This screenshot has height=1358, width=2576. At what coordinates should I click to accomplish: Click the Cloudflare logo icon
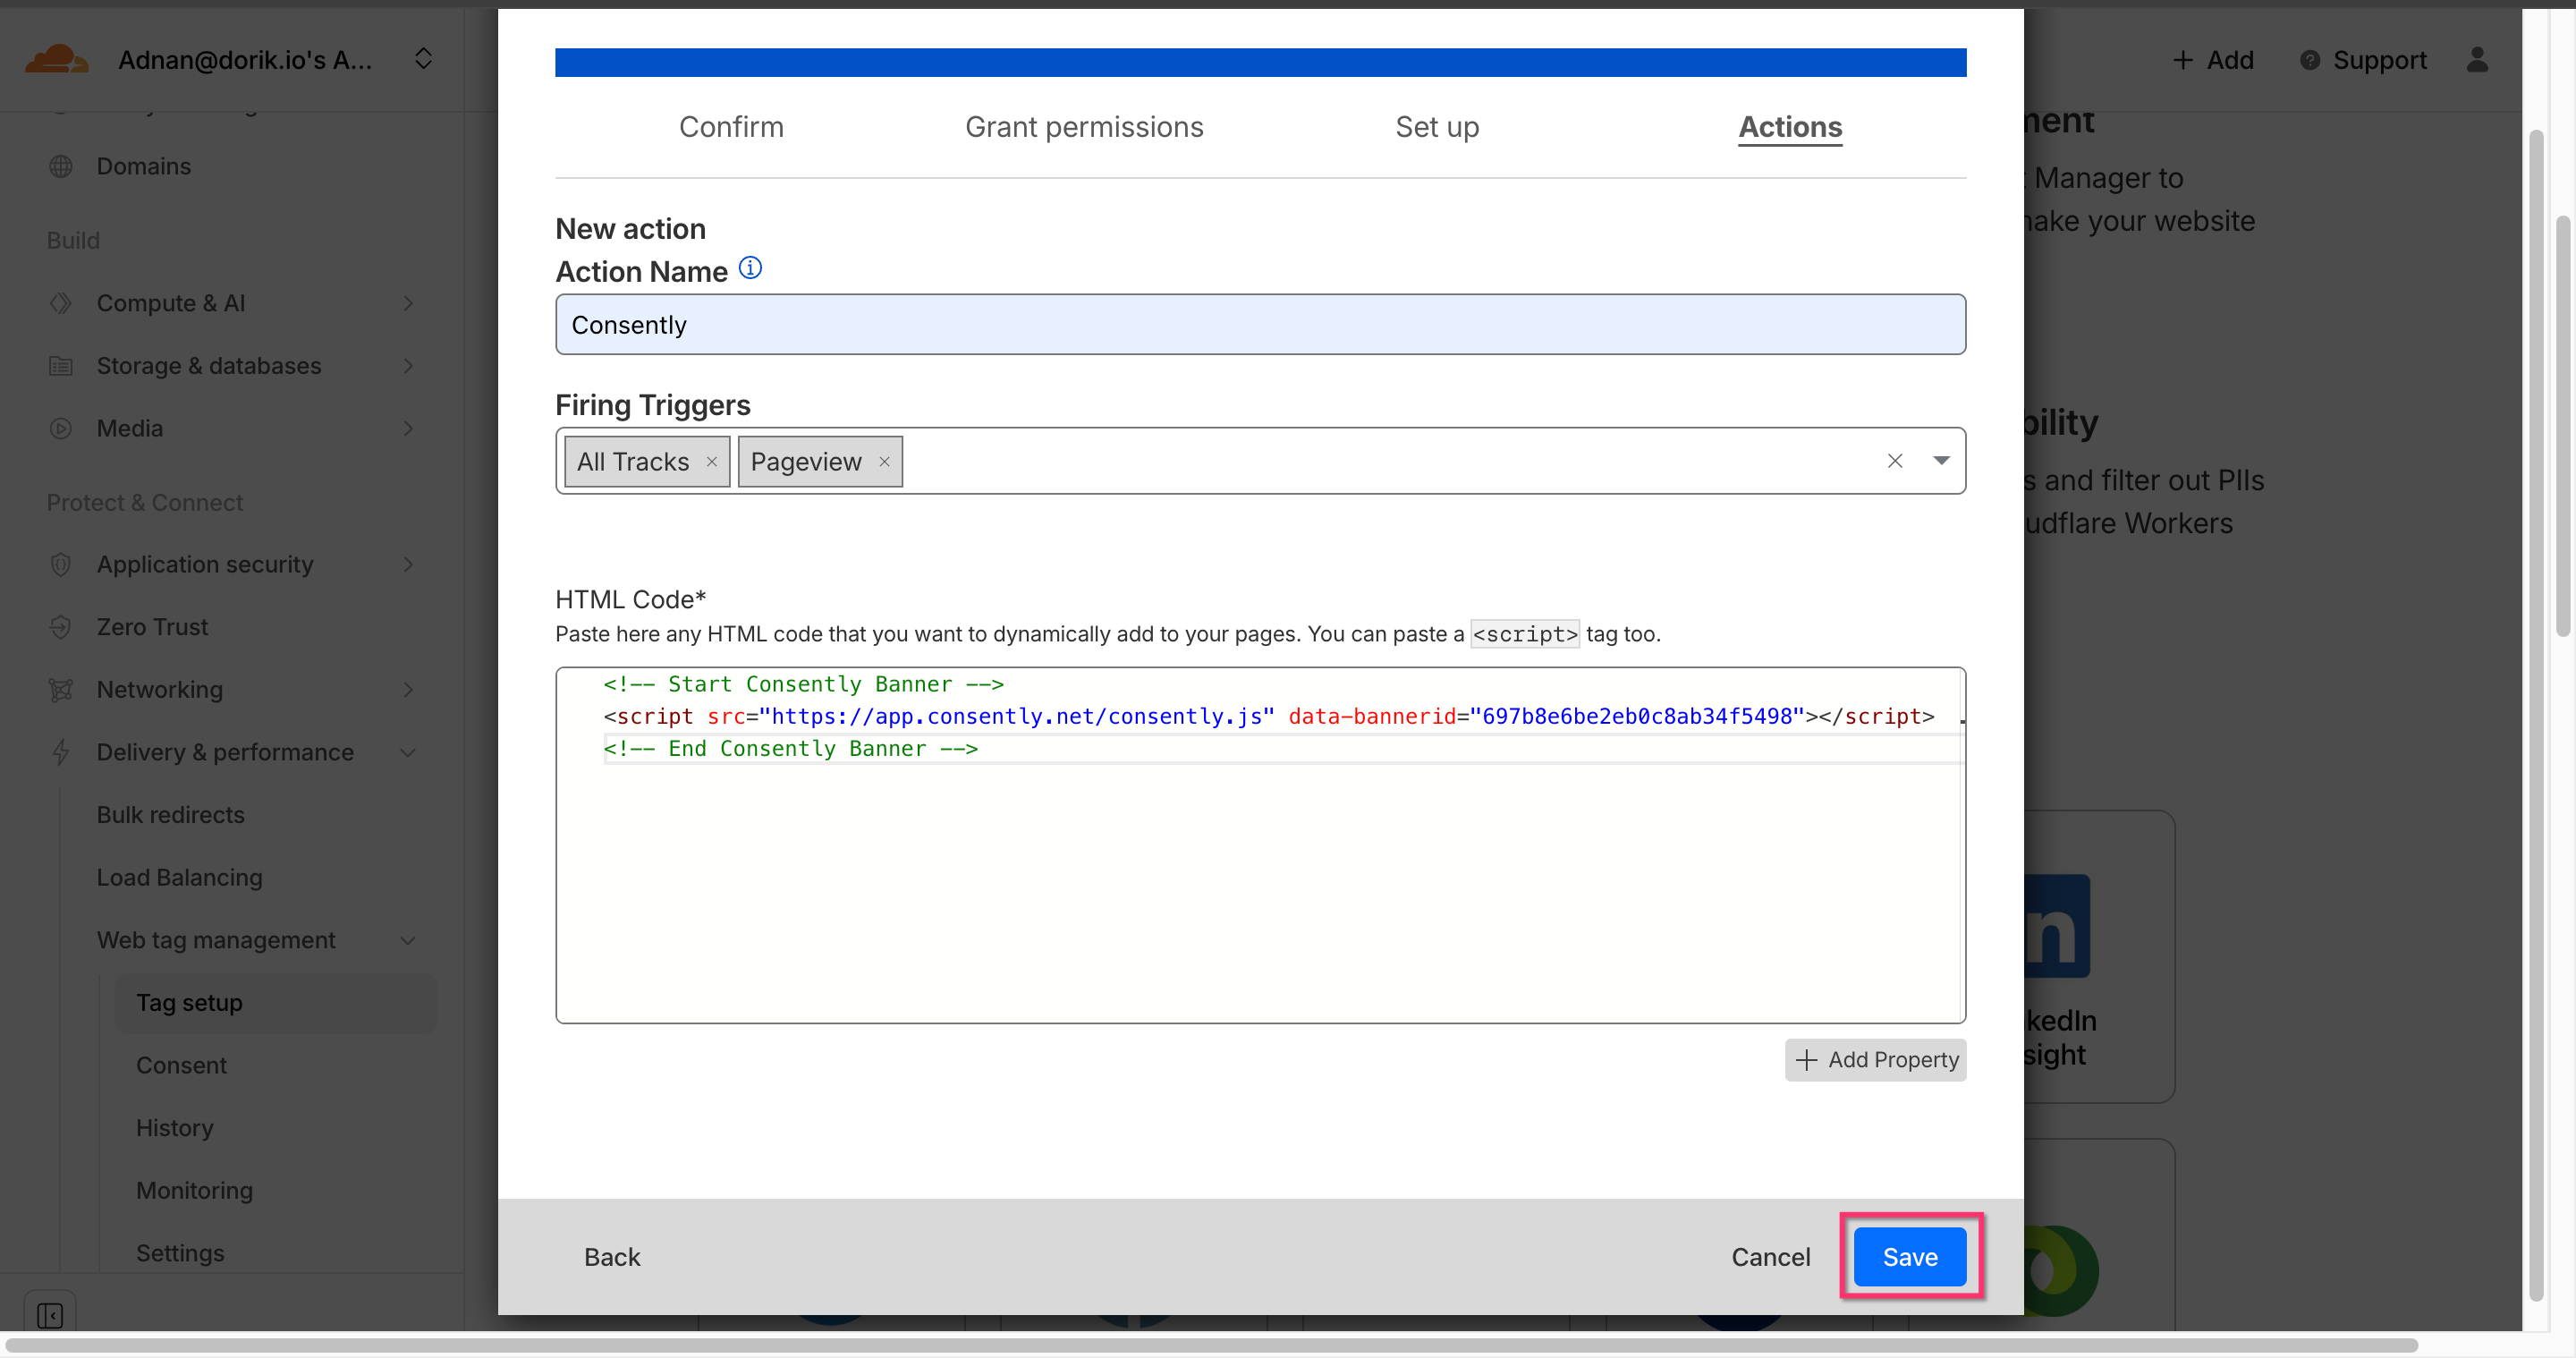pyautogui.click(x=56, y=59)
